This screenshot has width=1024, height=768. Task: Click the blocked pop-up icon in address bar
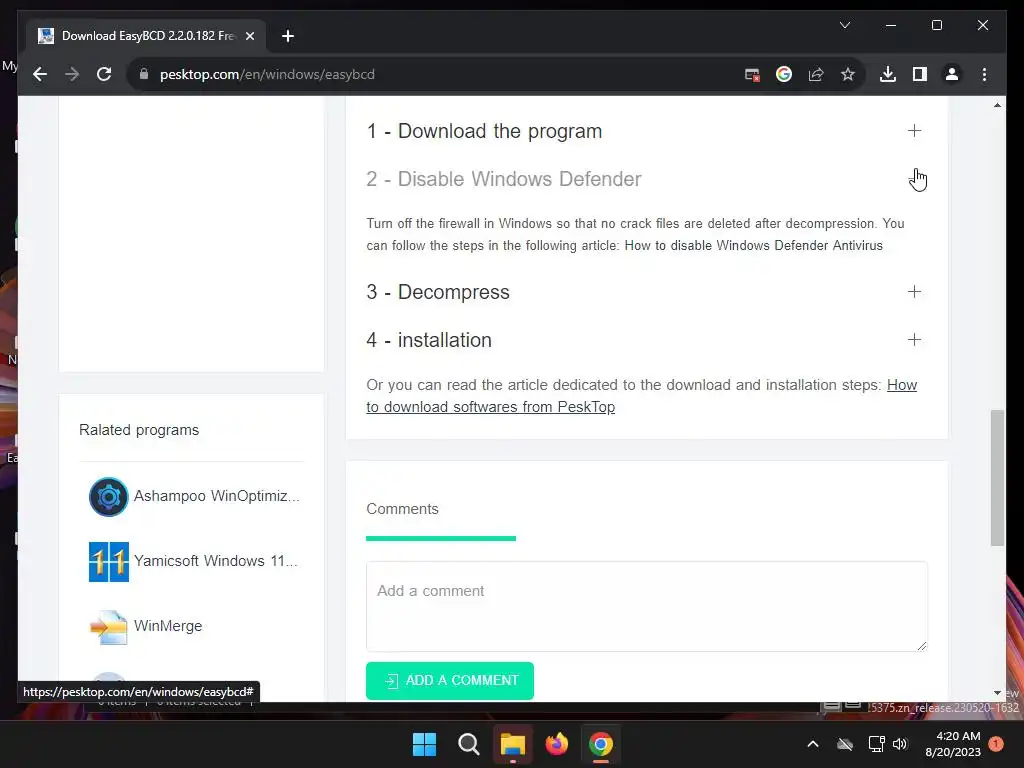pyautogui.click(x=752, y=75)
